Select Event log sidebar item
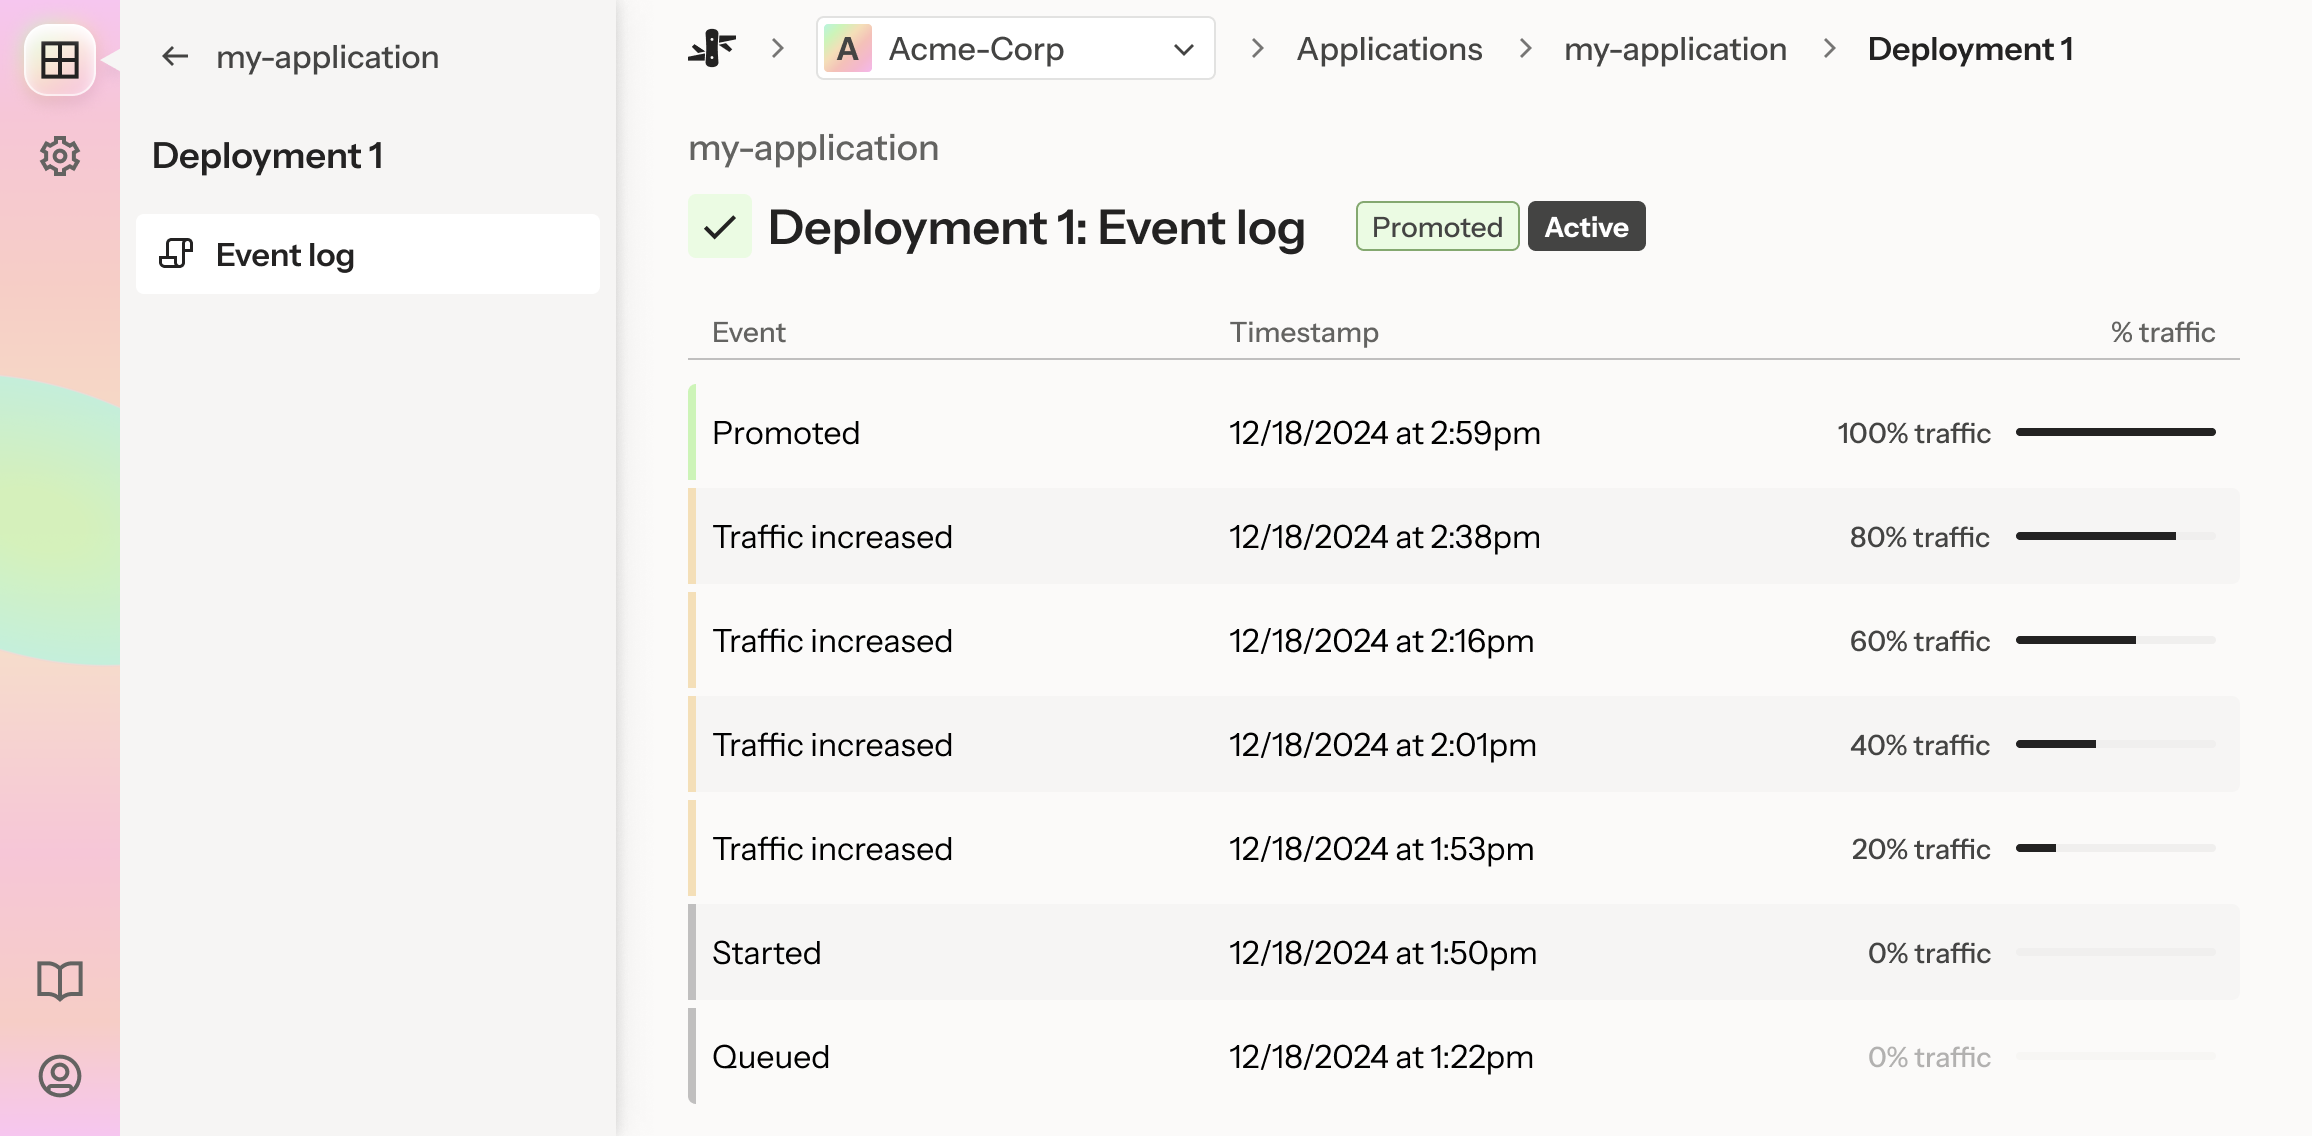This screenshot has width=2312, height=1136. 368,254
